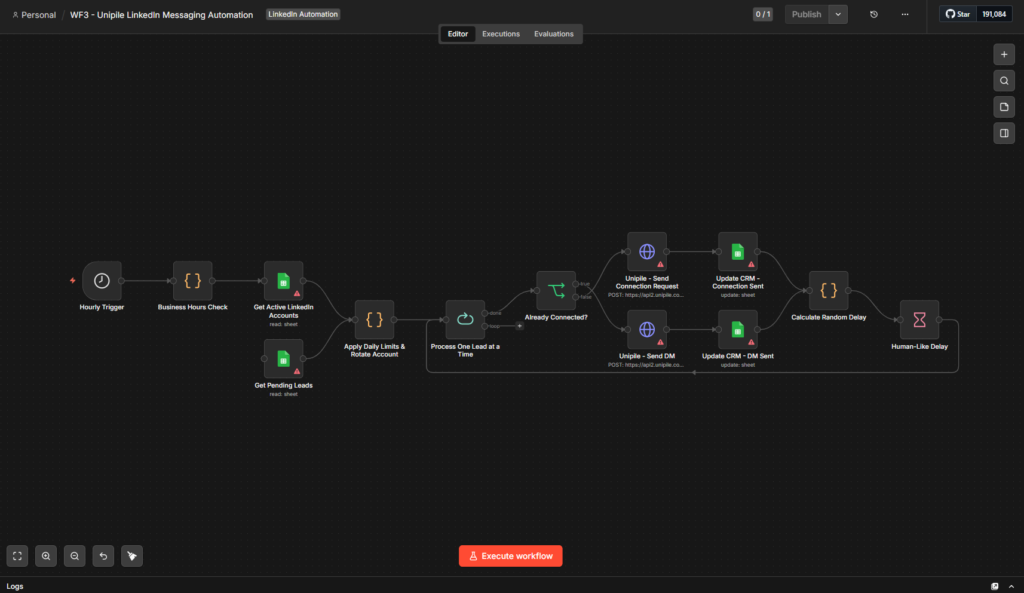1024x593 pixels.
Task: Select Apply Daily Limits & Rotate Account node
Action: (x=374, y=319)
